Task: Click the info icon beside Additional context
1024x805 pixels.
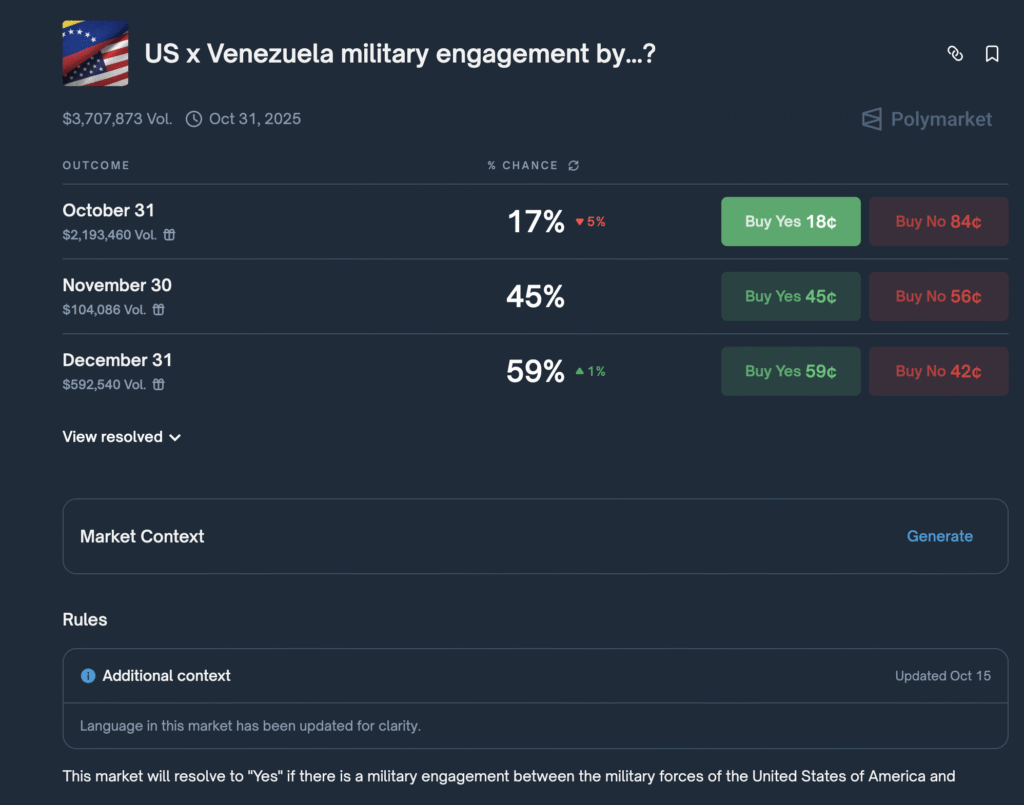Action: click(88, 676)
